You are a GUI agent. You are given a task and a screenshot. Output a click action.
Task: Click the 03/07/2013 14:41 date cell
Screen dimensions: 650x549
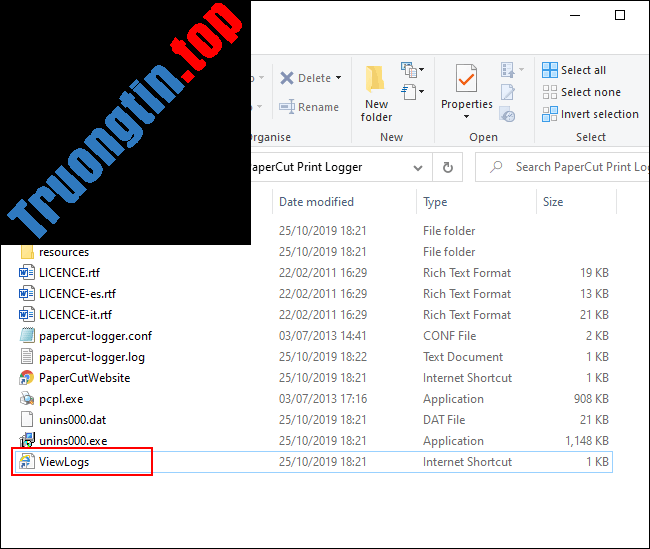click(323, 336)
